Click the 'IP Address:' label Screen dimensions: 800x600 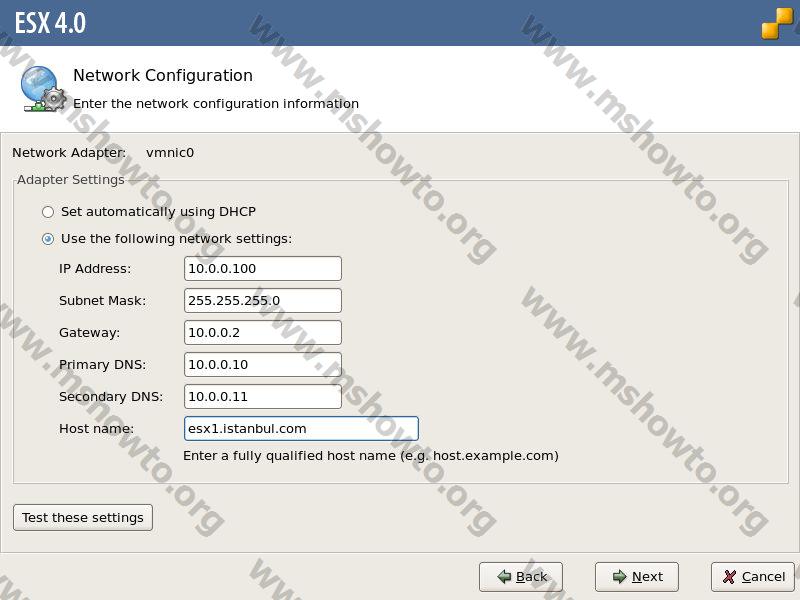click(95, 268)
